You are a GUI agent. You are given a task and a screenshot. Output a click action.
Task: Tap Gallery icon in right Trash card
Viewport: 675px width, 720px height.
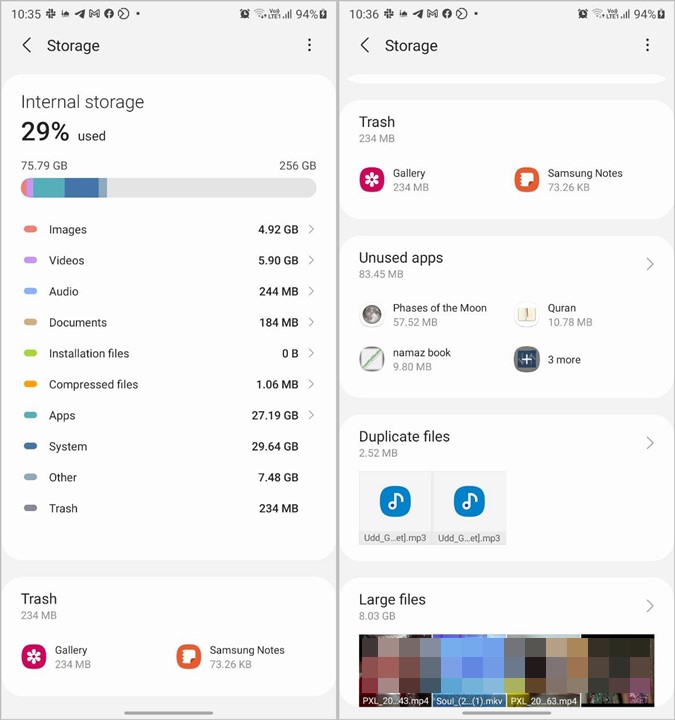371,180
